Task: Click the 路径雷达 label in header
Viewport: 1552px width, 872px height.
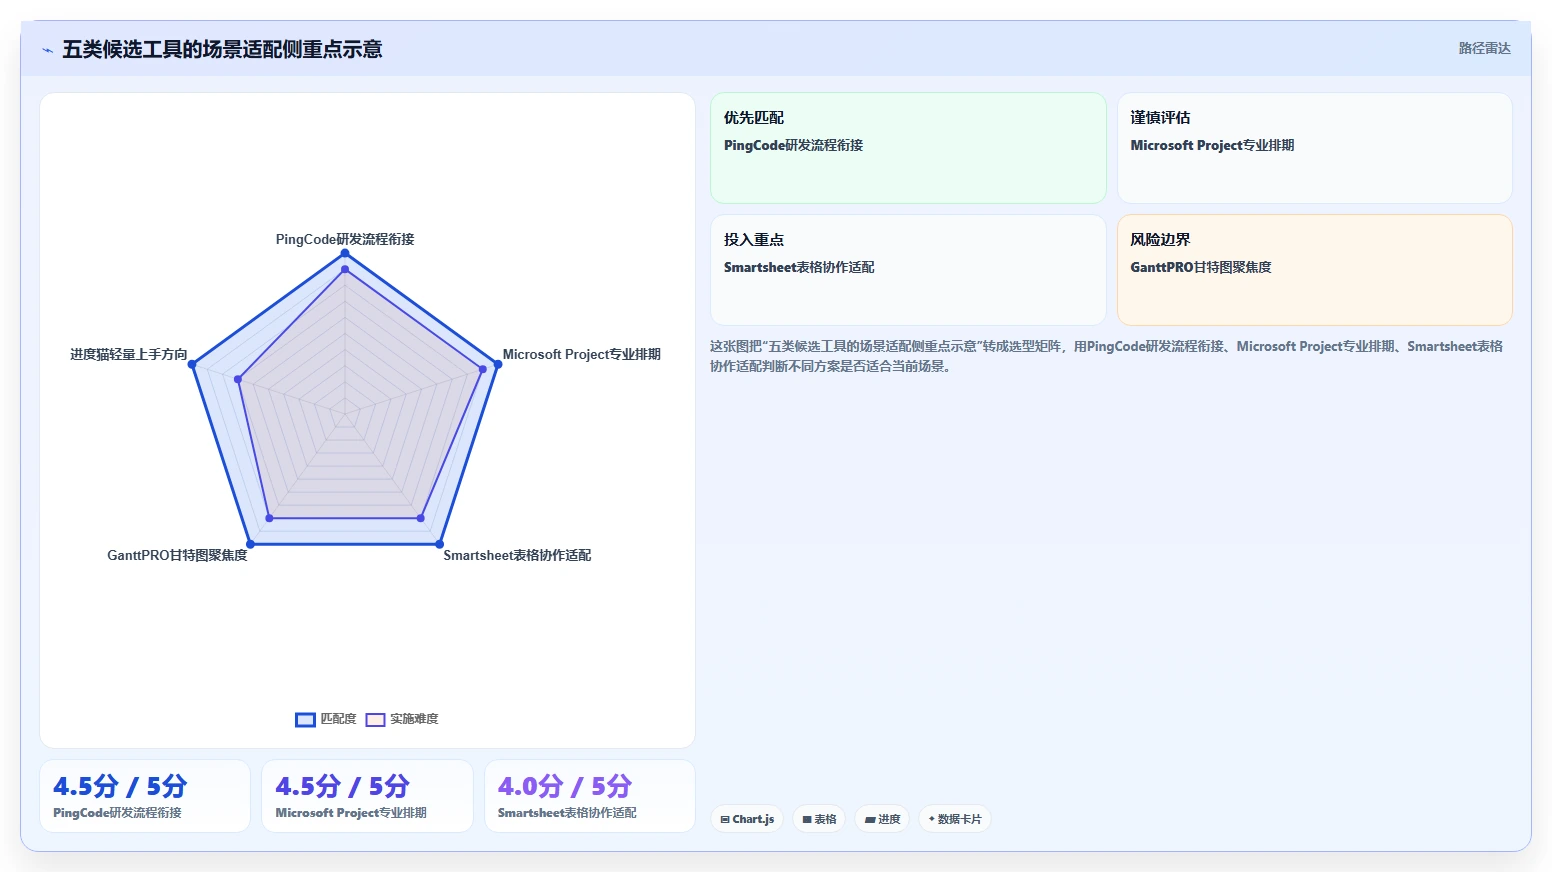Action: click(1484, 48)
